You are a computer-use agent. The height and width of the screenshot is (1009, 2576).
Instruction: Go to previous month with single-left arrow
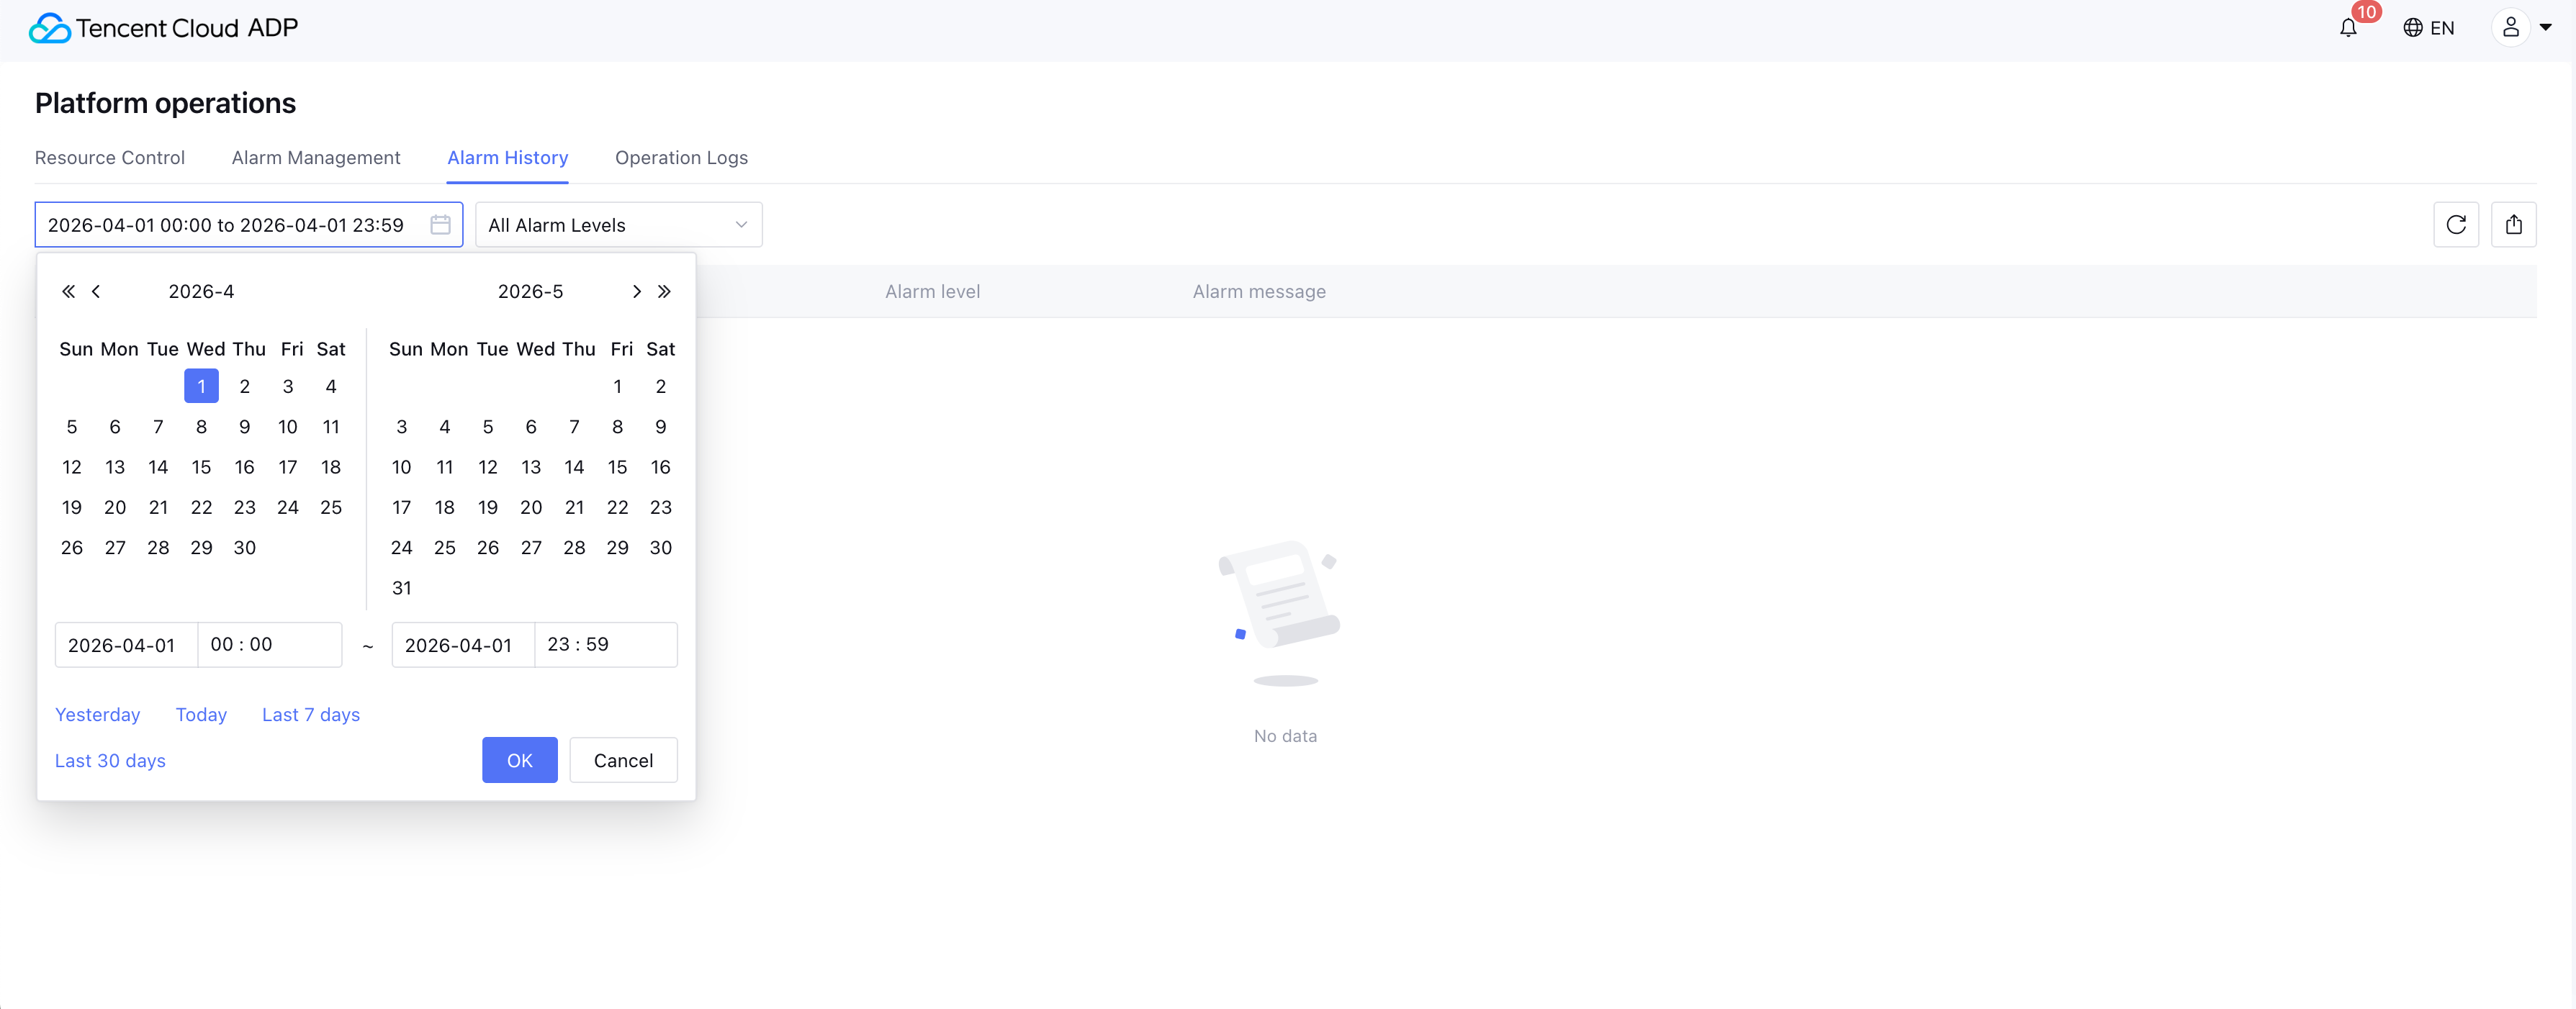pyautogui.click(x=96, y=292)
